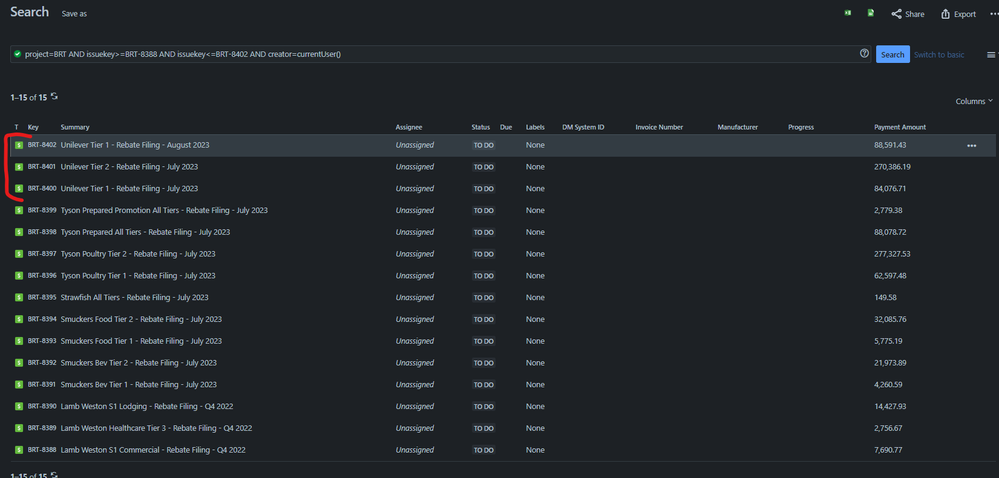Select payment amount 149.58
This screenshot has width=999, height=478.
(x=885, y=298)
